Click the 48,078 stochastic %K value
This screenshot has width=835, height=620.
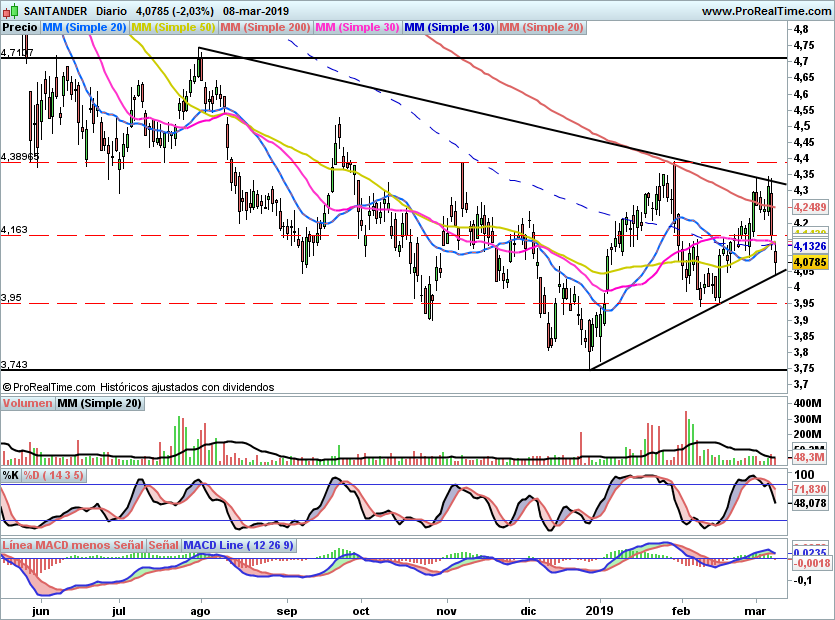click(810, 503)
